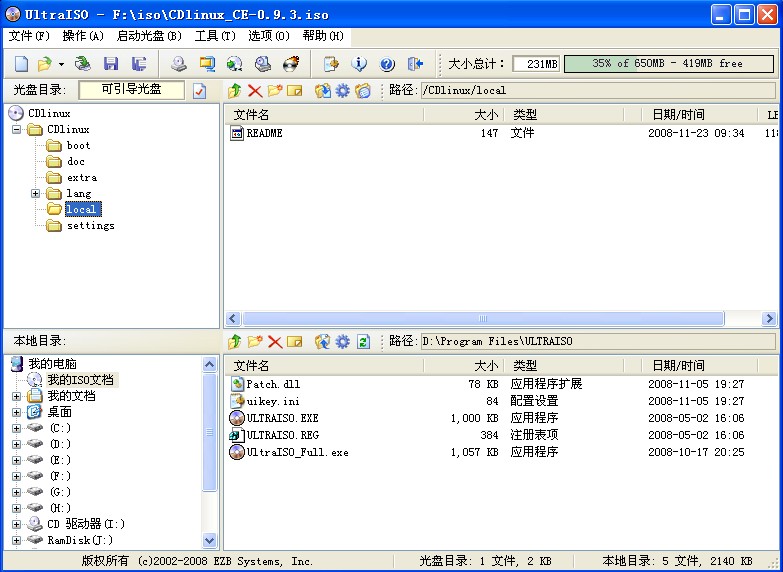
Task: Click the 可引导光盘 button
Action: [x=131, y=90]
